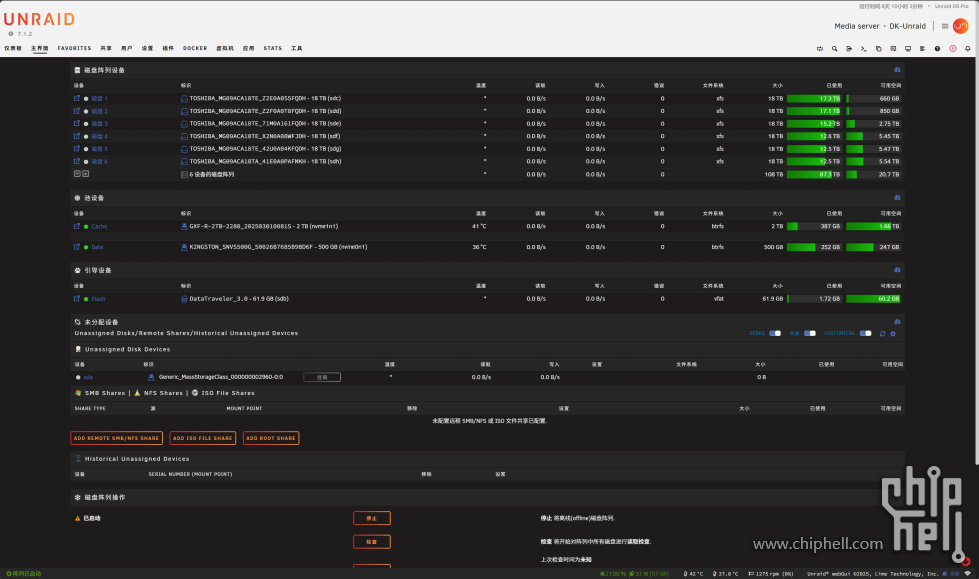Click the red power/alert circle icon
Screen dimensions: 979x579
point(953,48)
